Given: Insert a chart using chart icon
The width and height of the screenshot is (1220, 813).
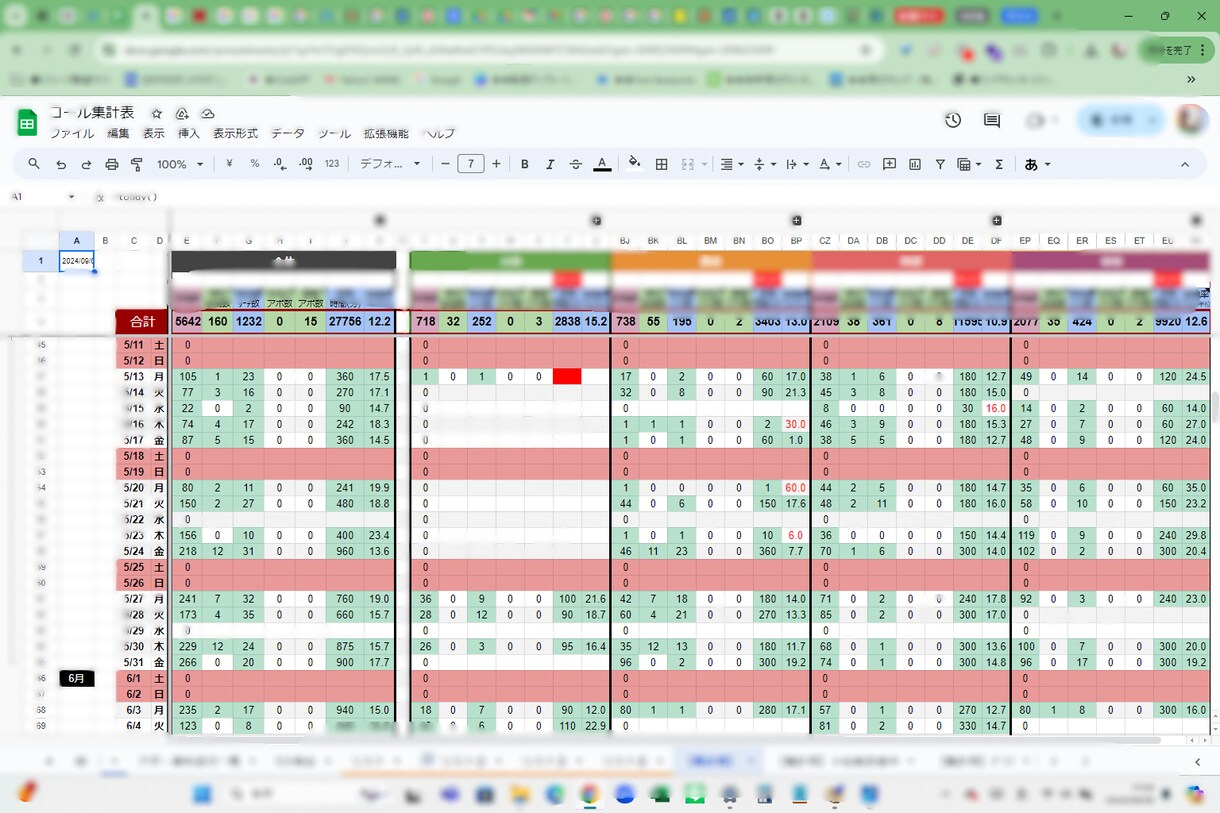Looking at the screenshot, I should click(x=915, y=164).
